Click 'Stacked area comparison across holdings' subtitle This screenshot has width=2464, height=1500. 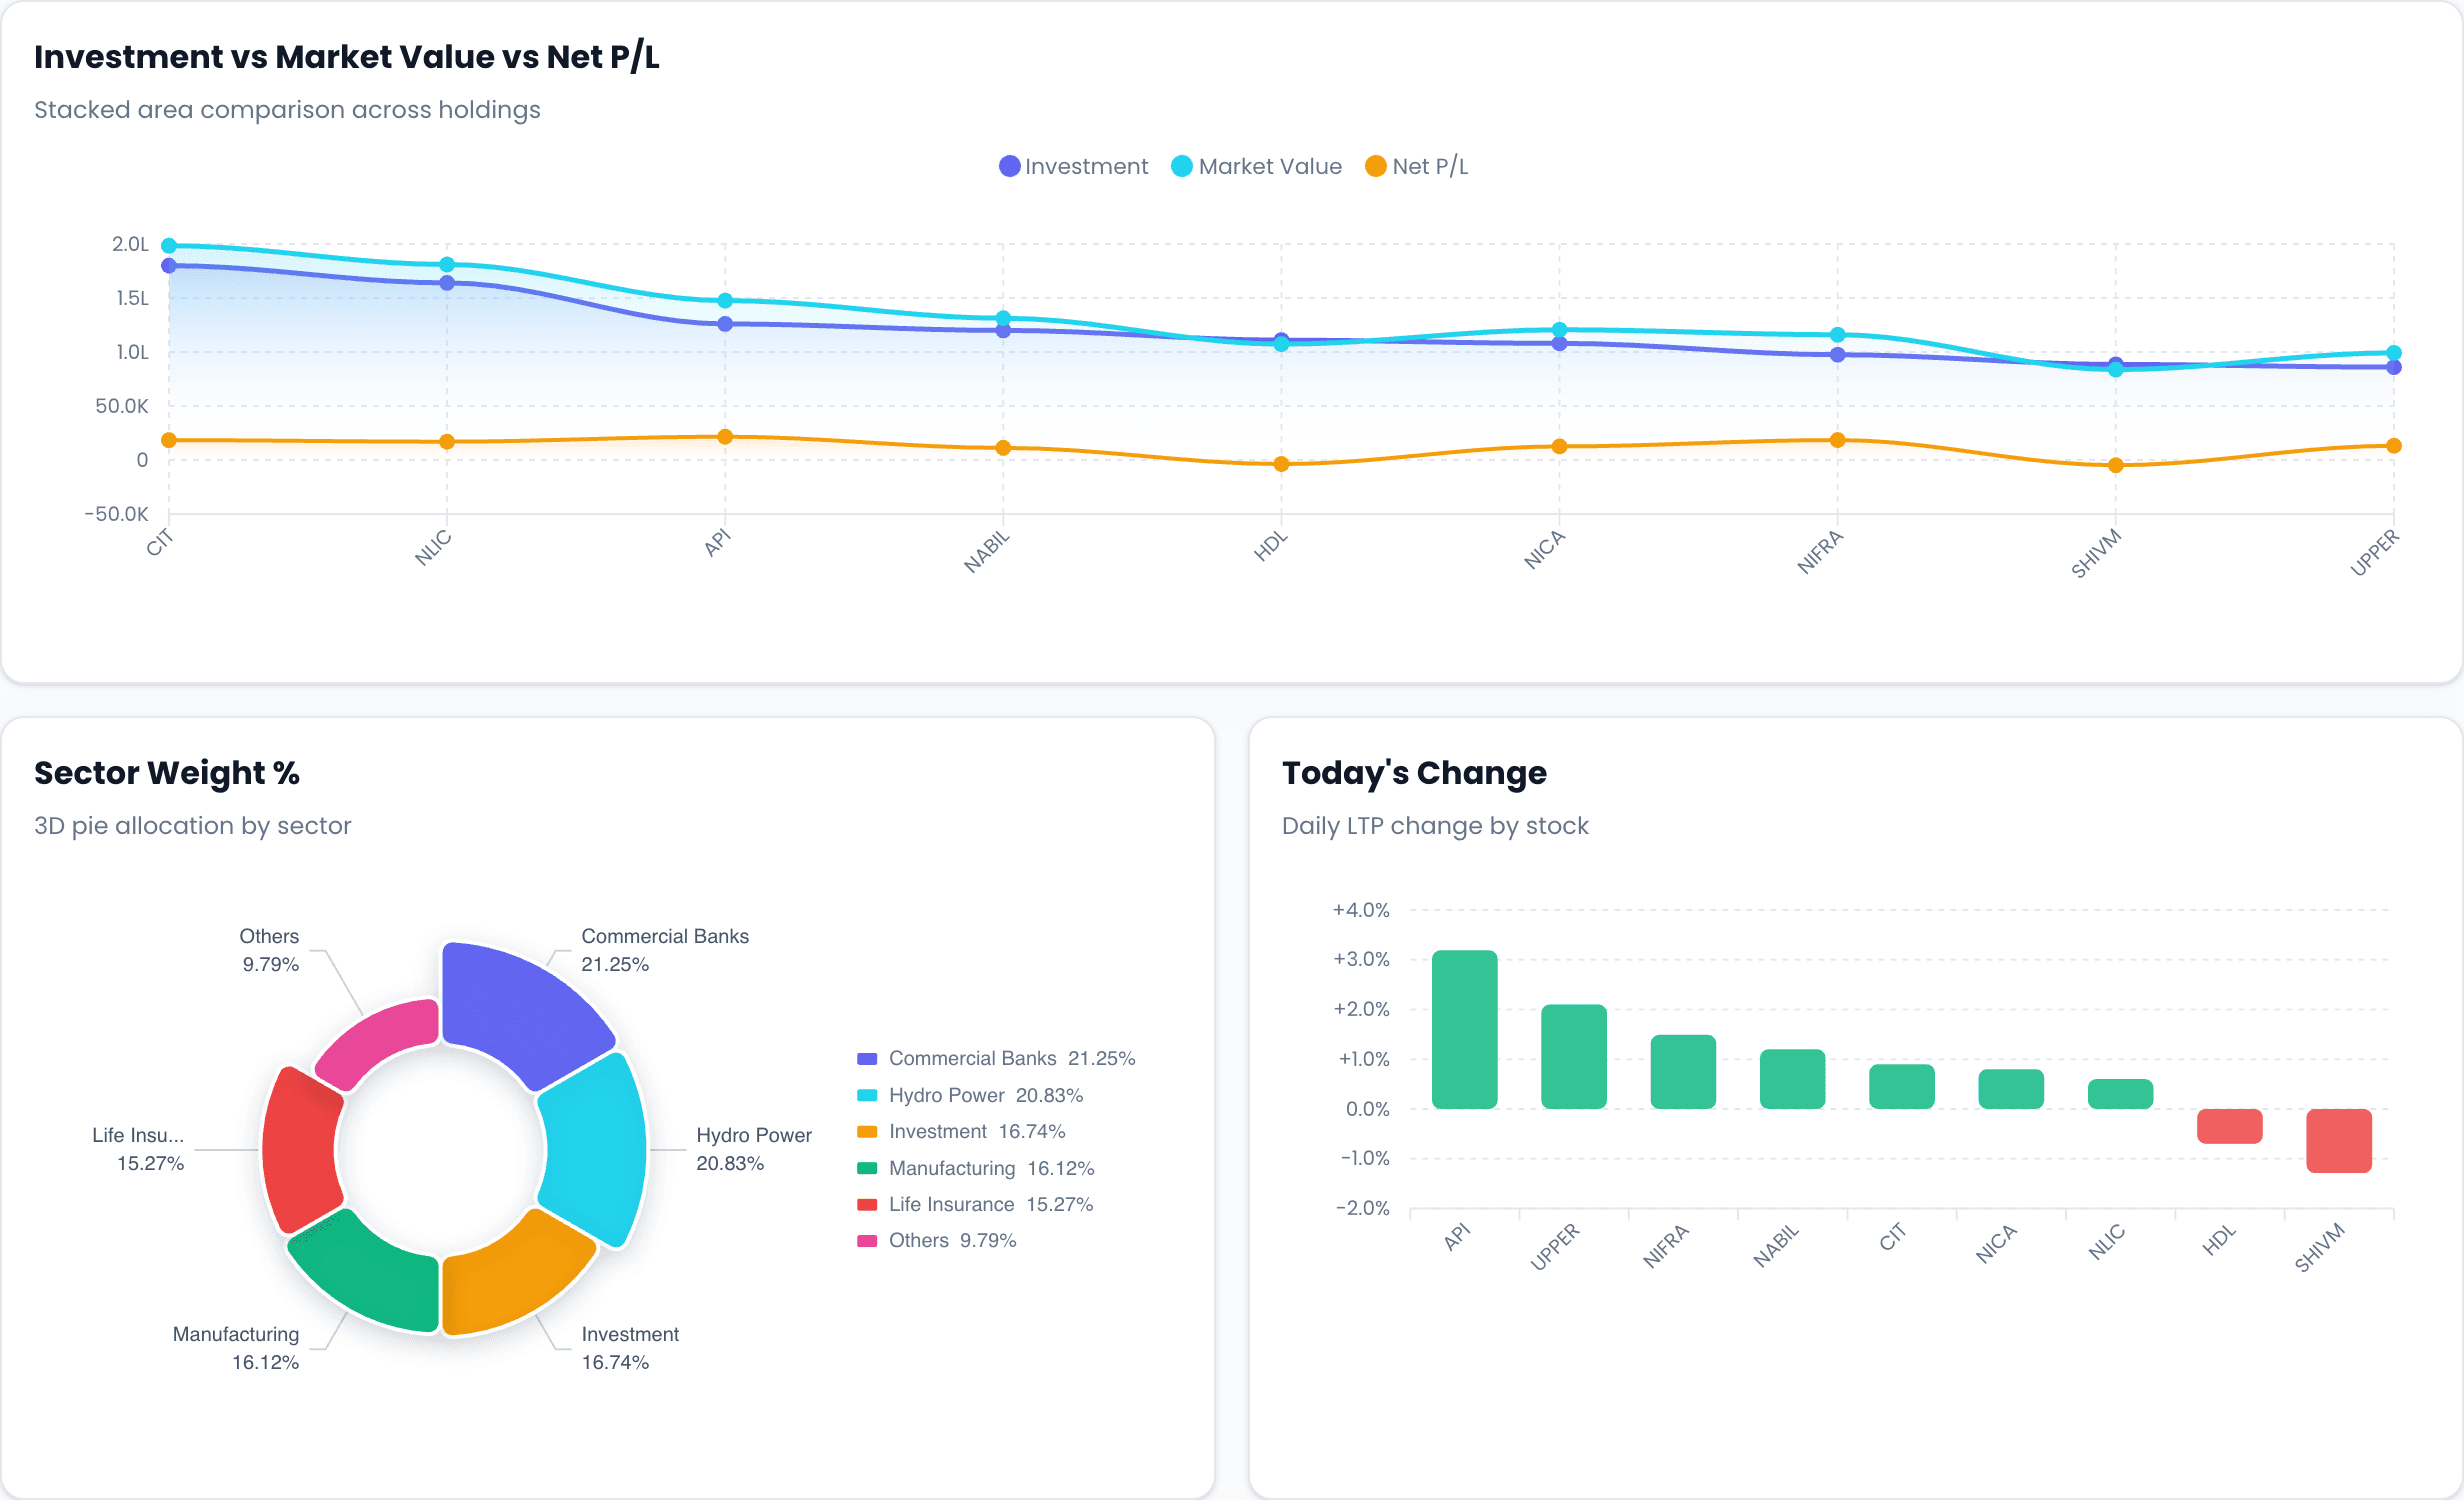click(287, 110)
